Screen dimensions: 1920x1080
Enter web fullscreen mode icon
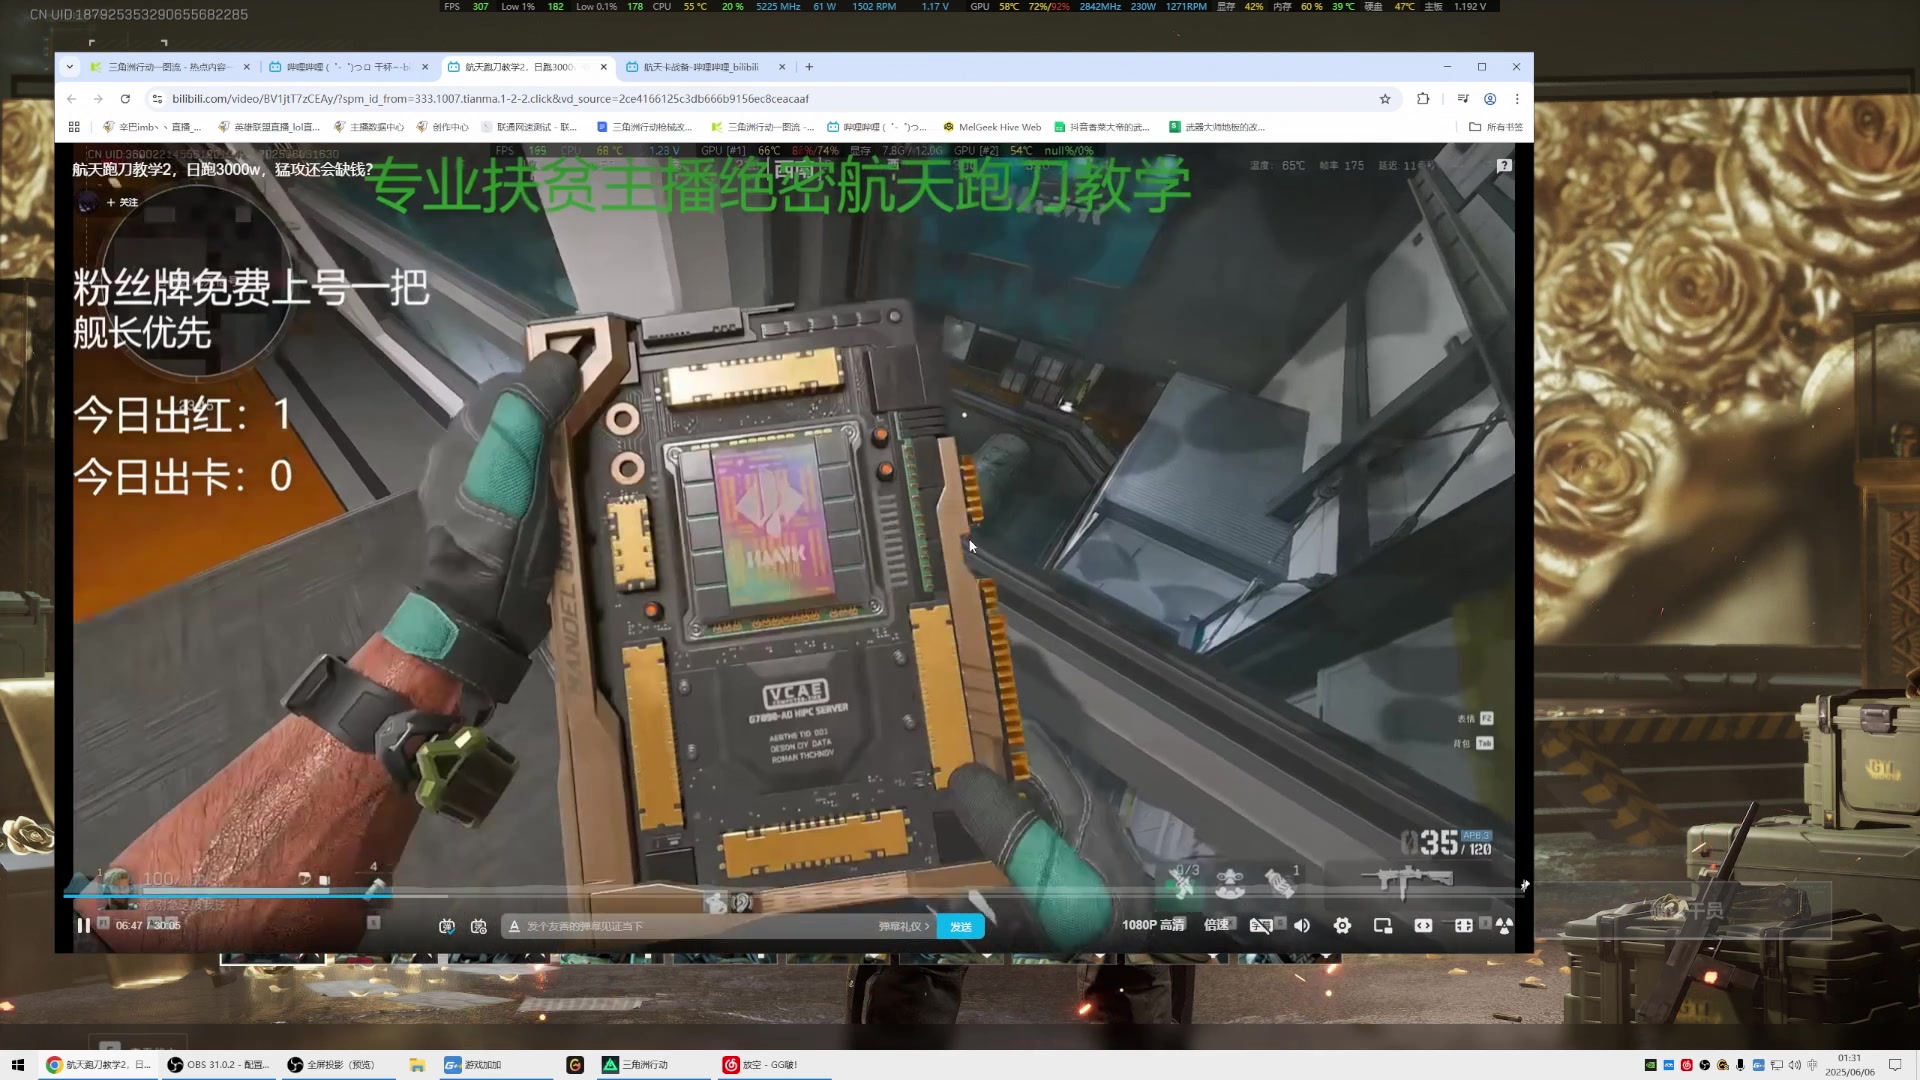[1463, 926]
